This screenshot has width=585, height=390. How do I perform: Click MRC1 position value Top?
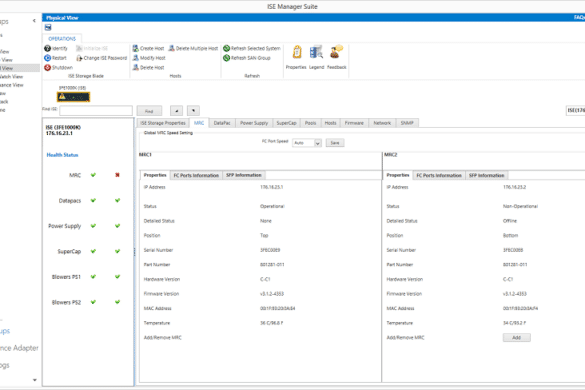pos(264,235)
